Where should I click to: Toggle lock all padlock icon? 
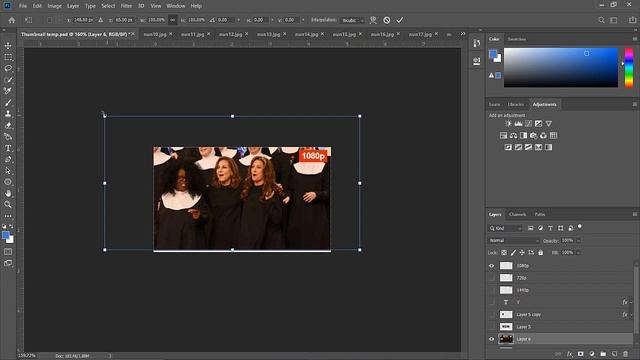coord(540,253)
